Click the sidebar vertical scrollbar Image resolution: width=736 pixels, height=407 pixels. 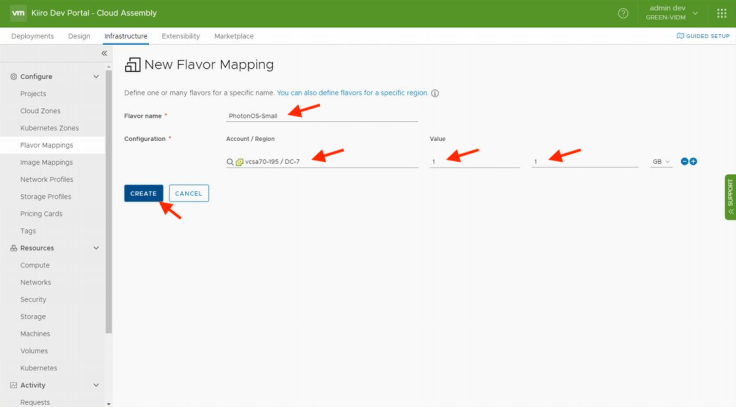[x=109, y=202]
